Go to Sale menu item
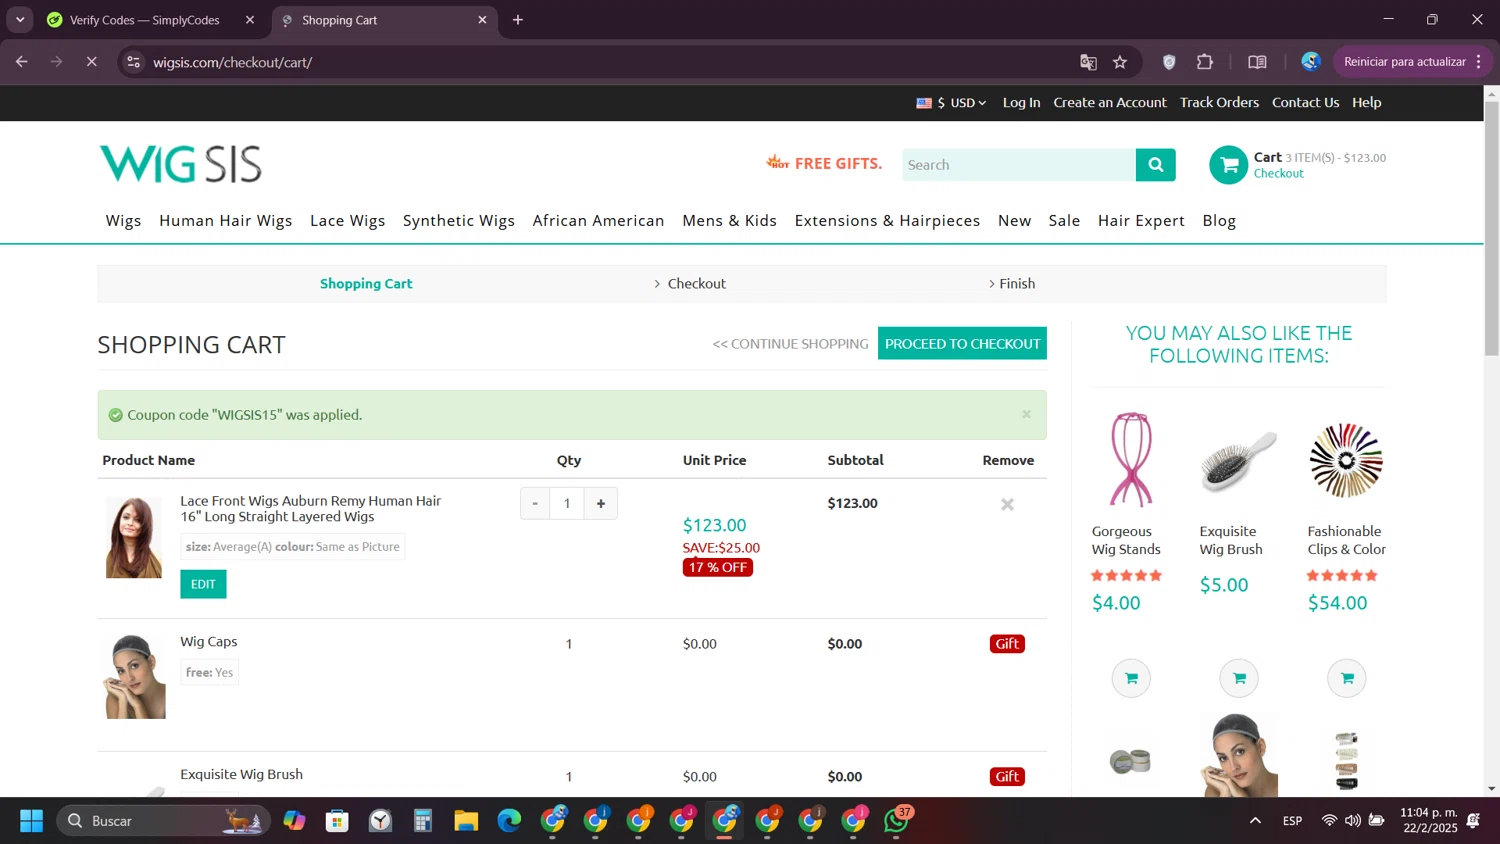The width and height of the screenshot is (1500, 844). pos(1064,221)
